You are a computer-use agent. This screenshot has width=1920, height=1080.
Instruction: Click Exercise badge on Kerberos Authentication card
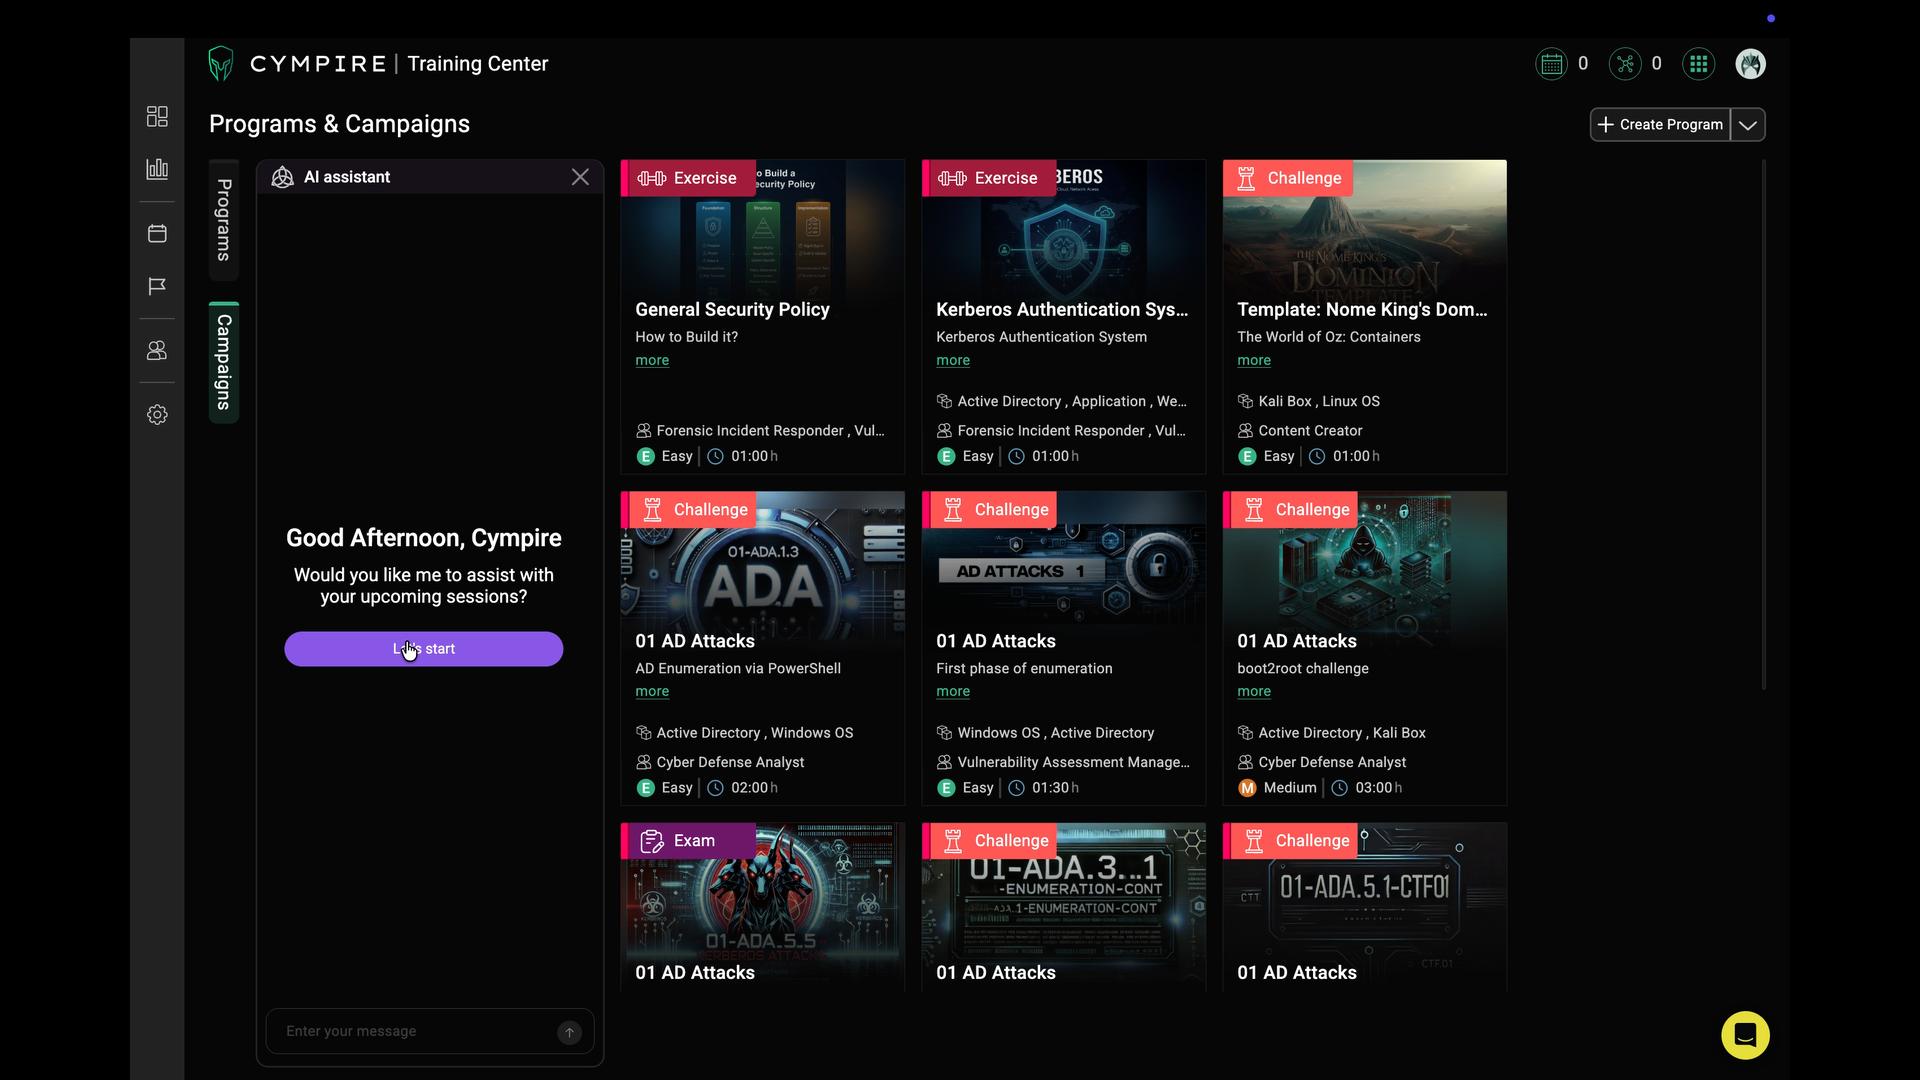989,178
